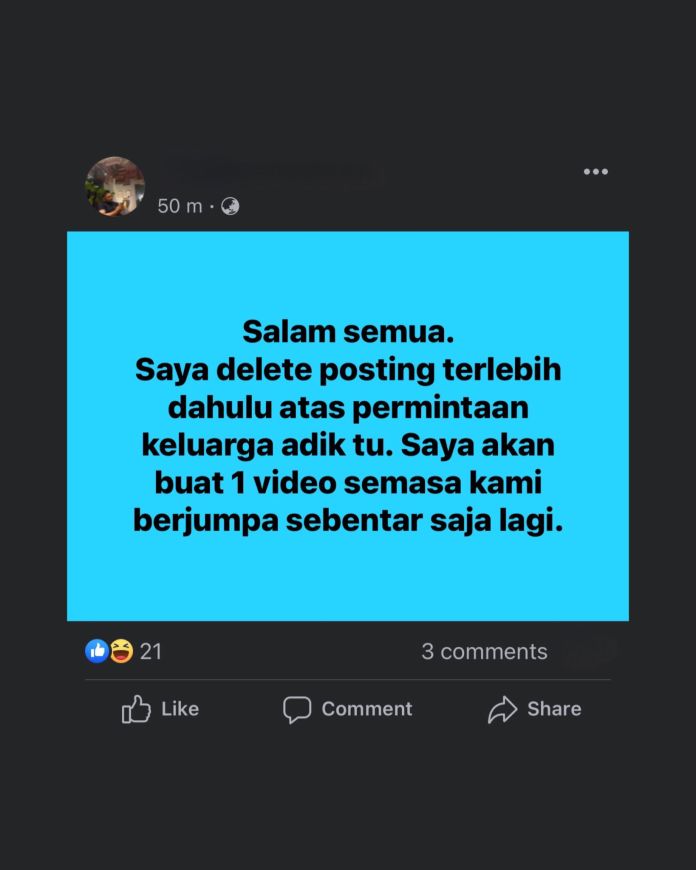Open the '50 m' post timestamp

point(180,206)
